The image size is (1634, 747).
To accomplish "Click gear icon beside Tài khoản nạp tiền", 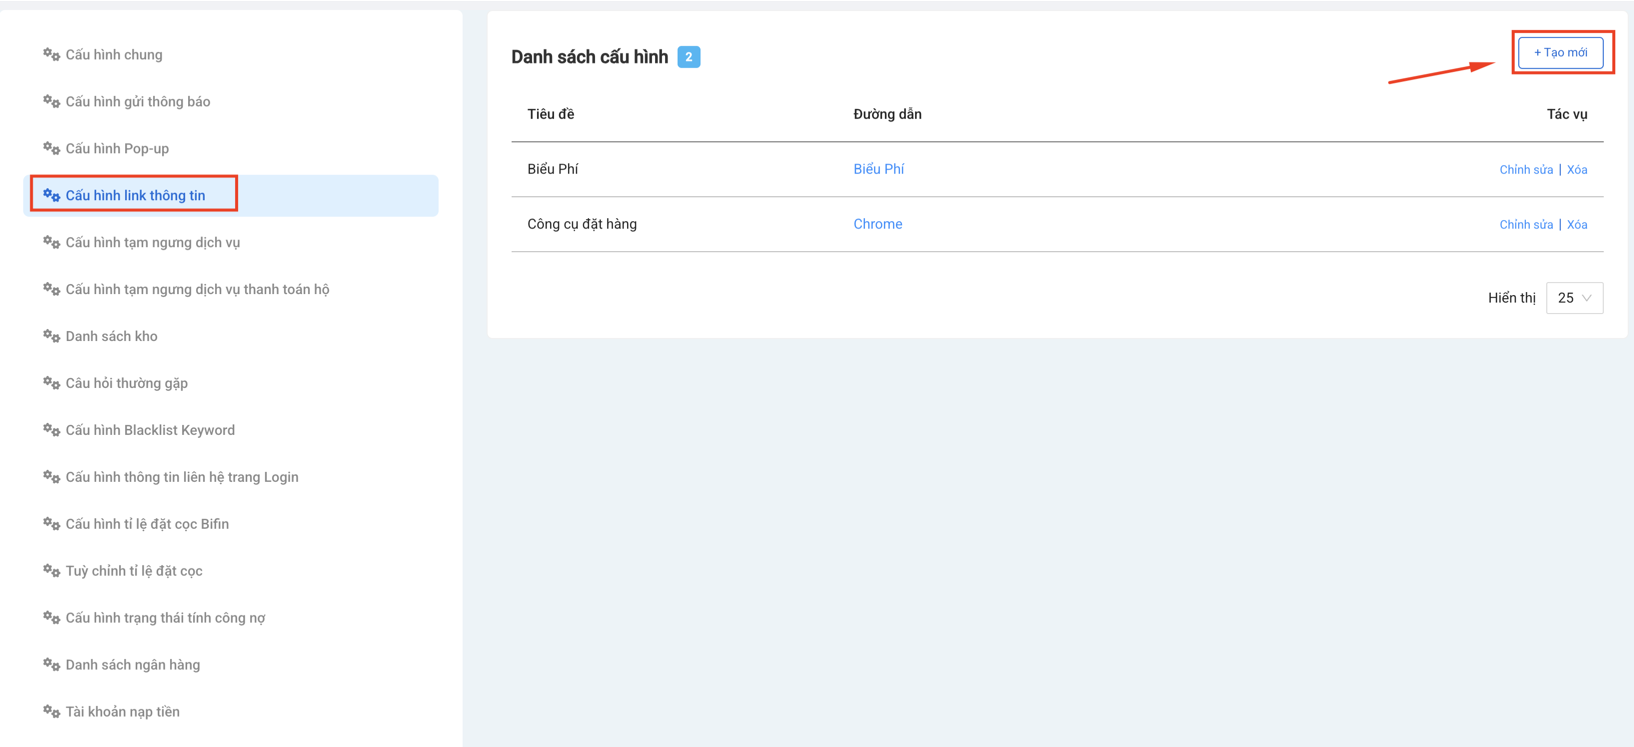I will point(51,712).
